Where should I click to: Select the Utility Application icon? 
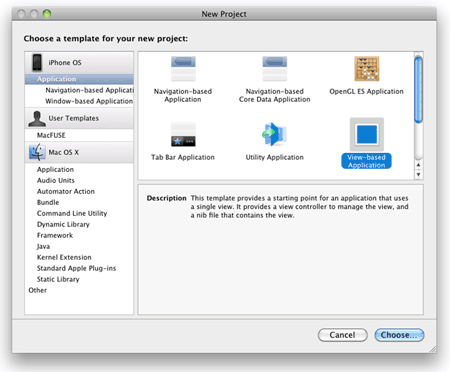click(274, 134)
